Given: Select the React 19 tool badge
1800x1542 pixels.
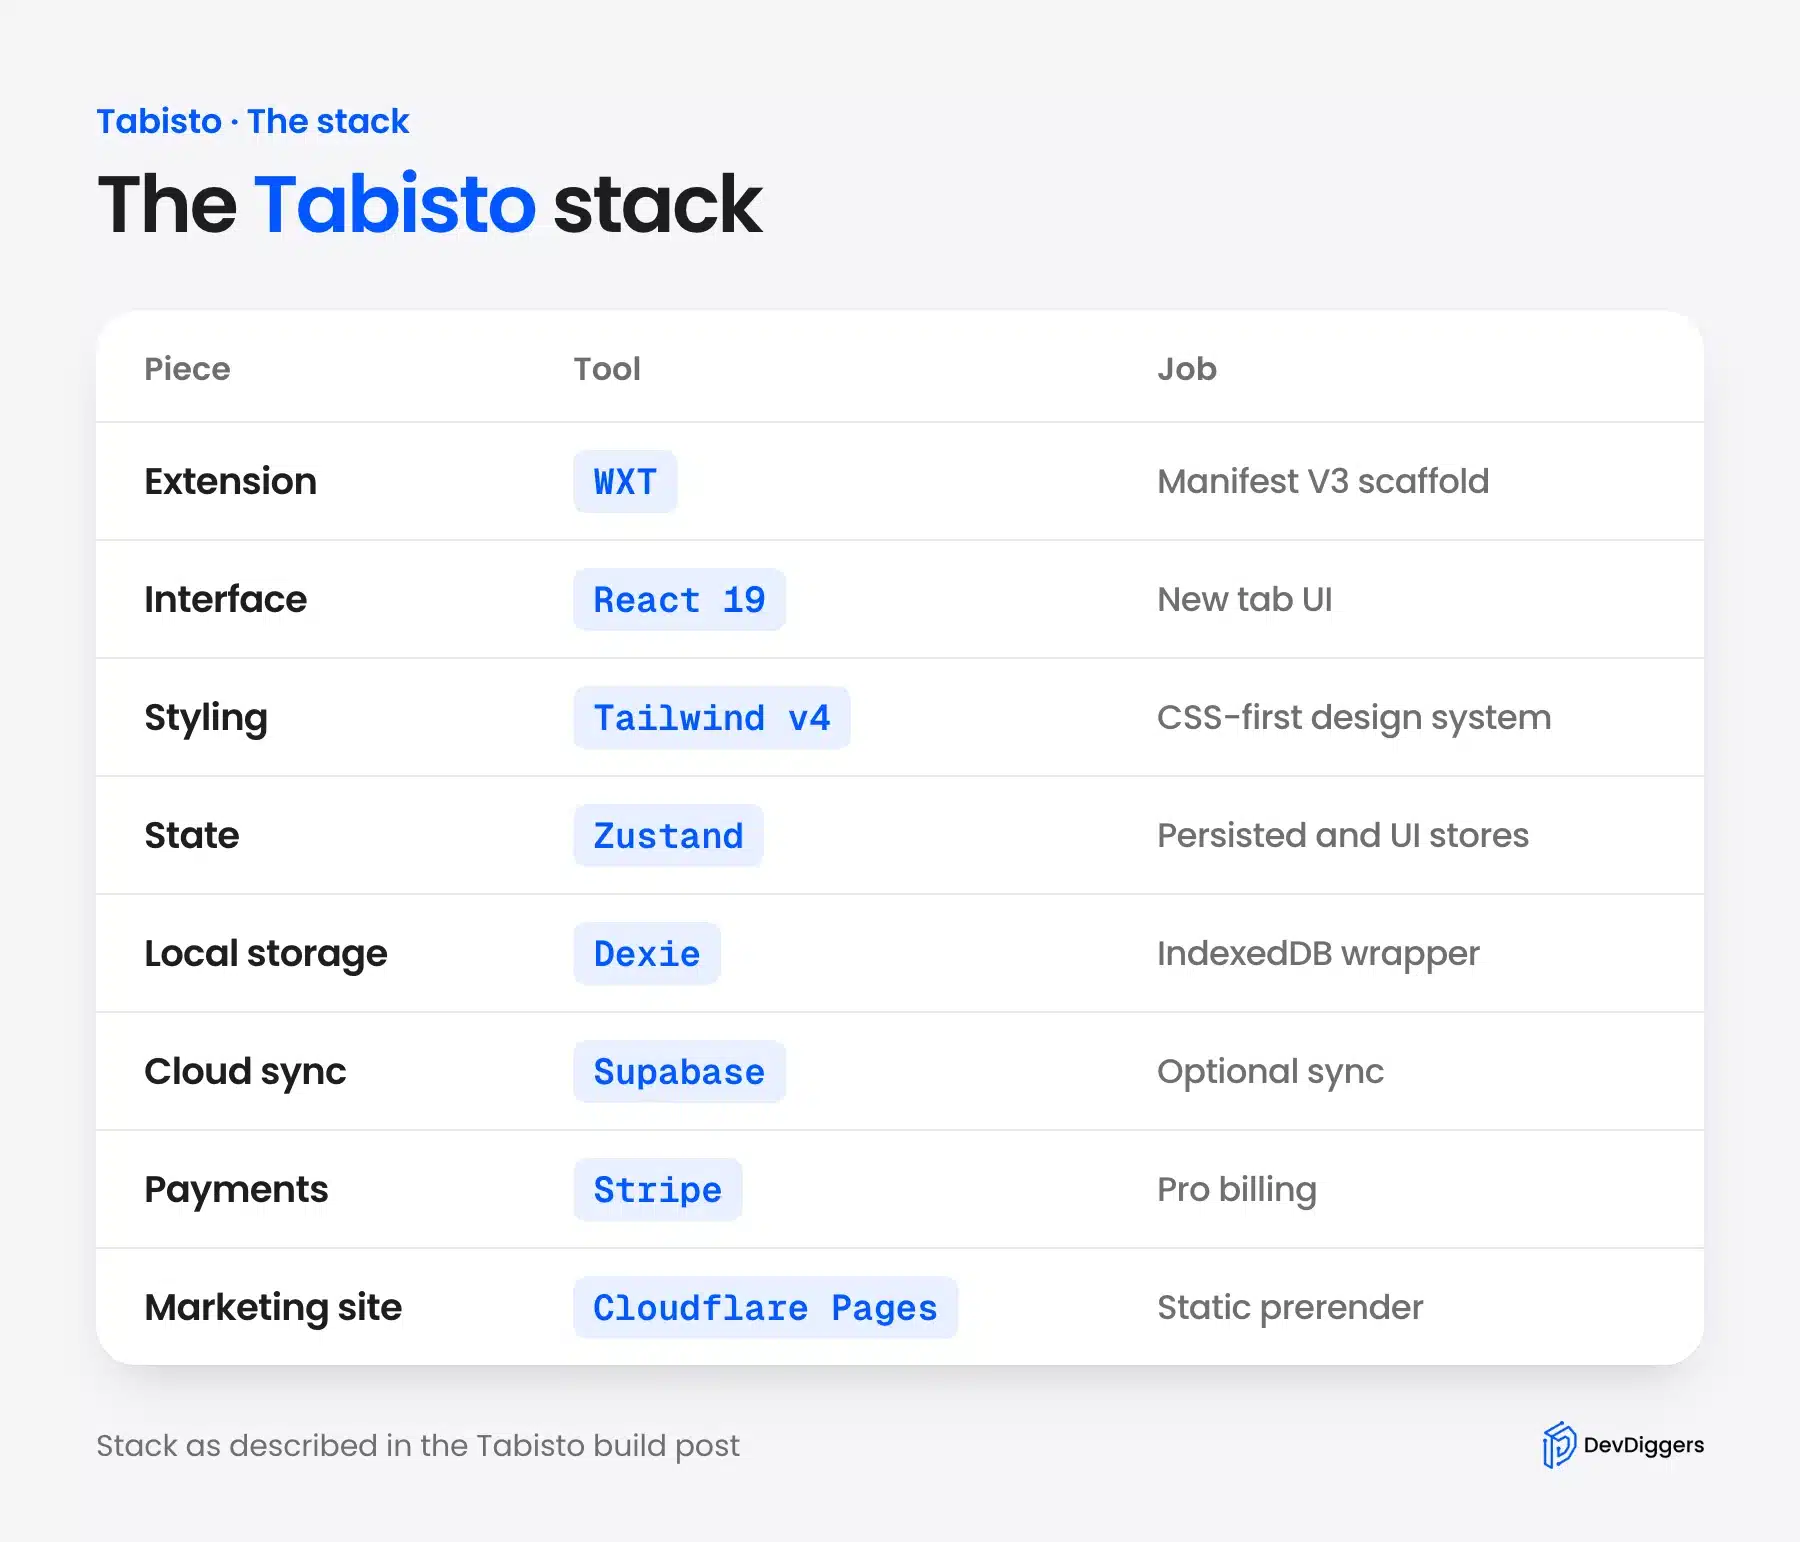Looking at the screenshot, I should (x=679, y=599).
